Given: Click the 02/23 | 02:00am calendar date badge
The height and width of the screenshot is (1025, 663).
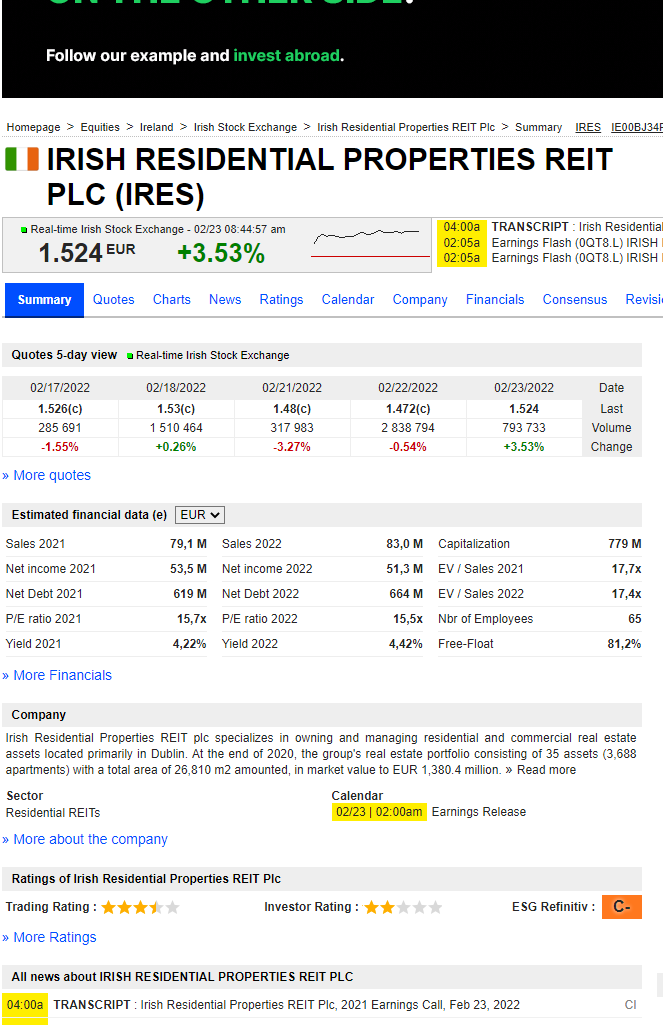Looking at the screenshot, I should [x=379, y=812].
